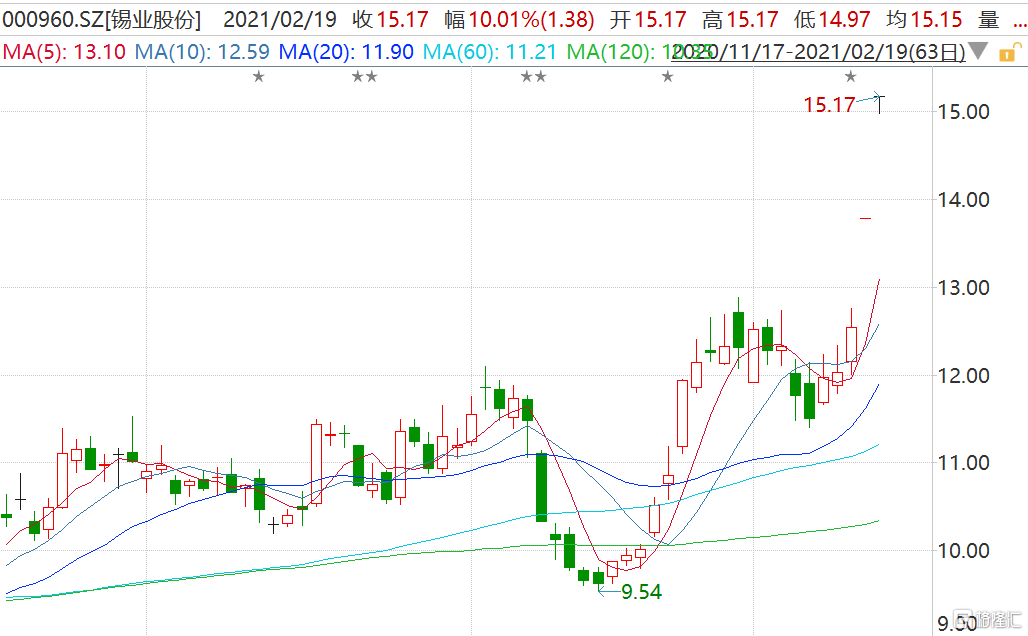This screenshot has height=636, width=1028.
Task: Click the 14.00 price axis label
Action: [963, 199]
